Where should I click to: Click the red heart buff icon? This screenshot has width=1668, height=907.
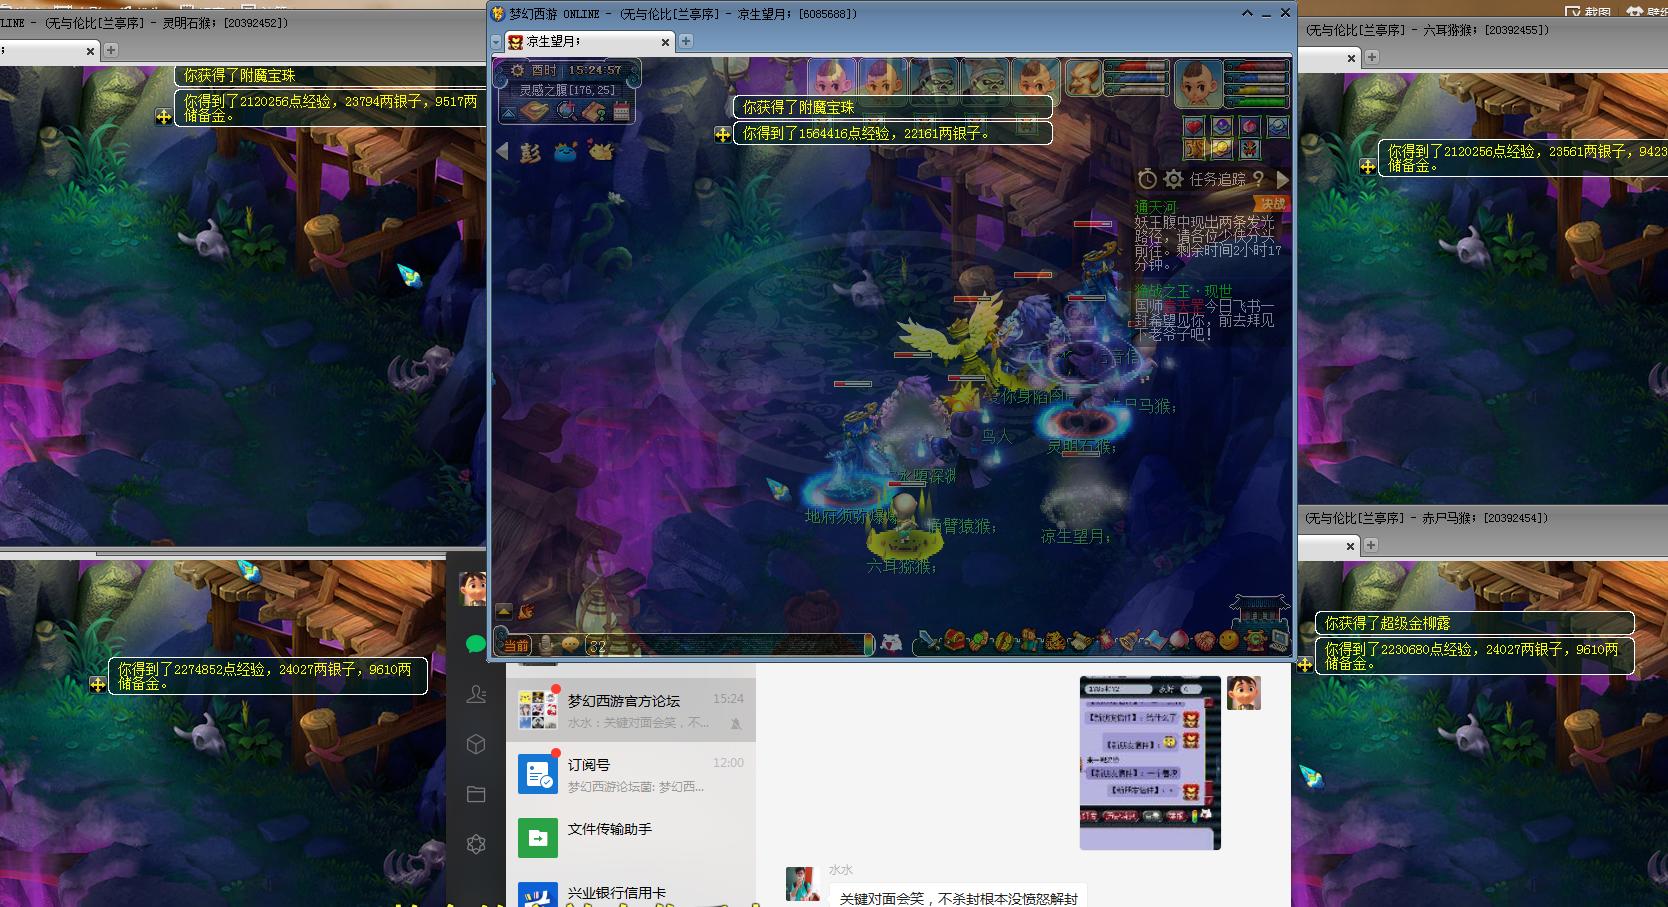pos(1194,127)
